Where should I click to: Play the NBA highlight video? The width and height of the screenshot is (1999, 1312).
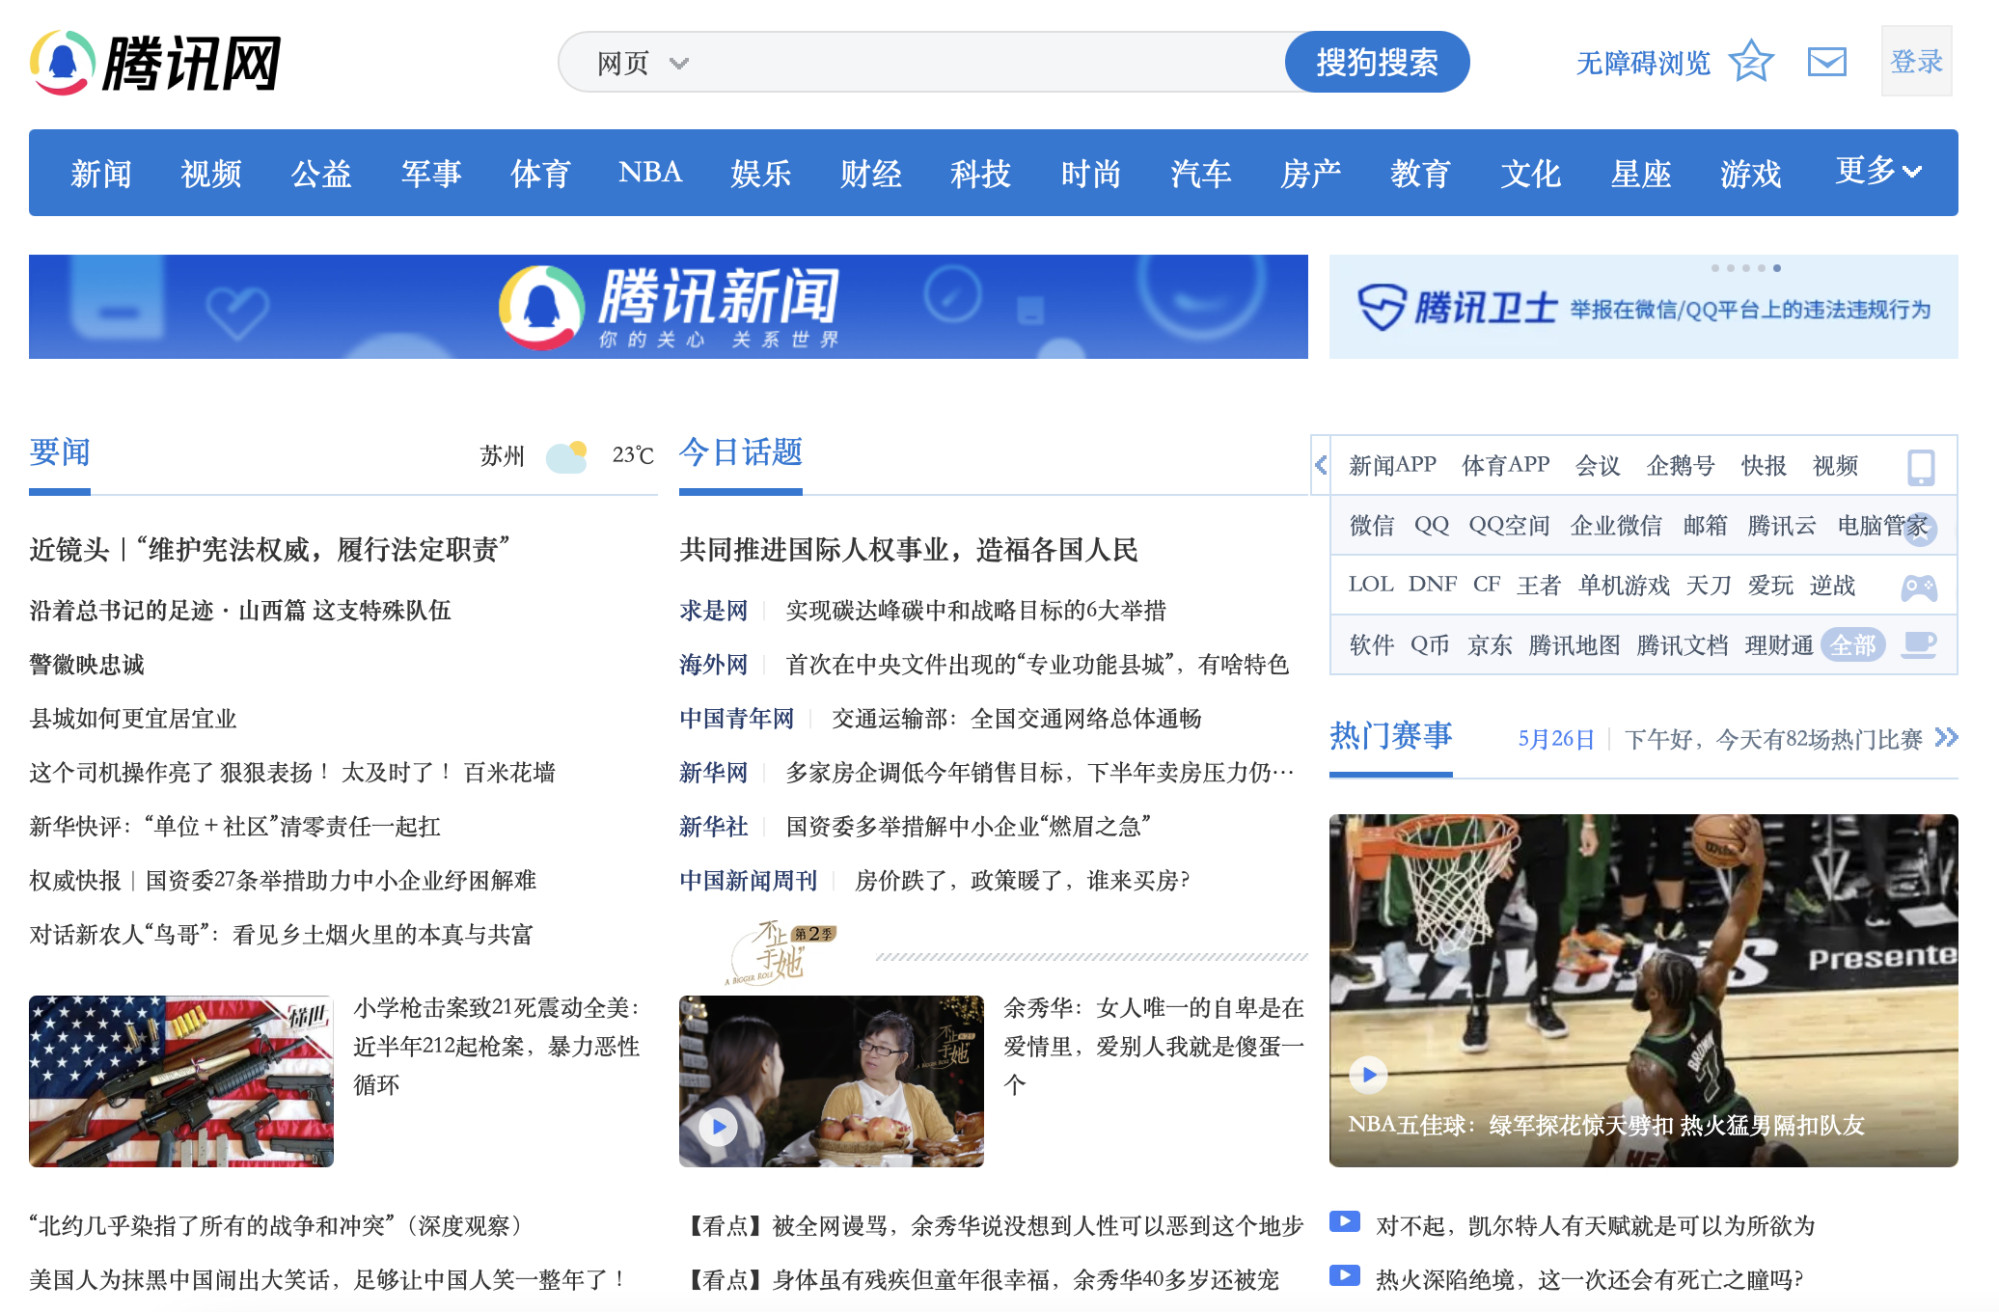[x=1368, y=1075]
